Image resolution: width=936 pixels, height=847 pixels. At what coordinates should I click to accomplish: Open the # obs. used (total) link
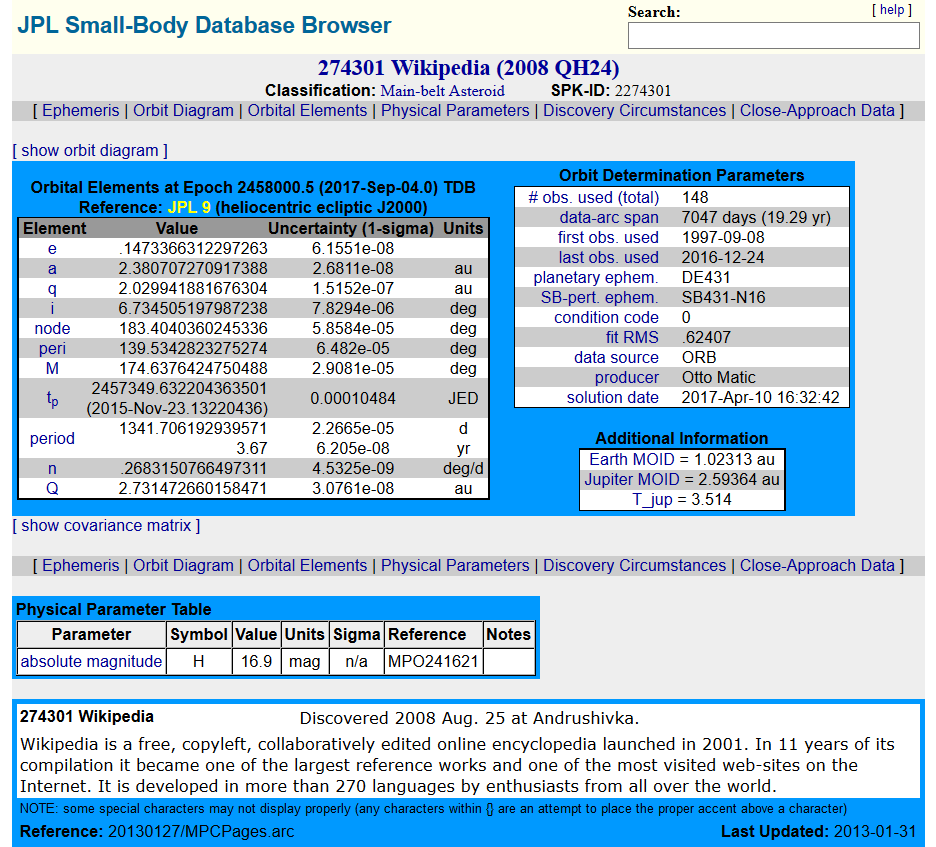(593, 198)
